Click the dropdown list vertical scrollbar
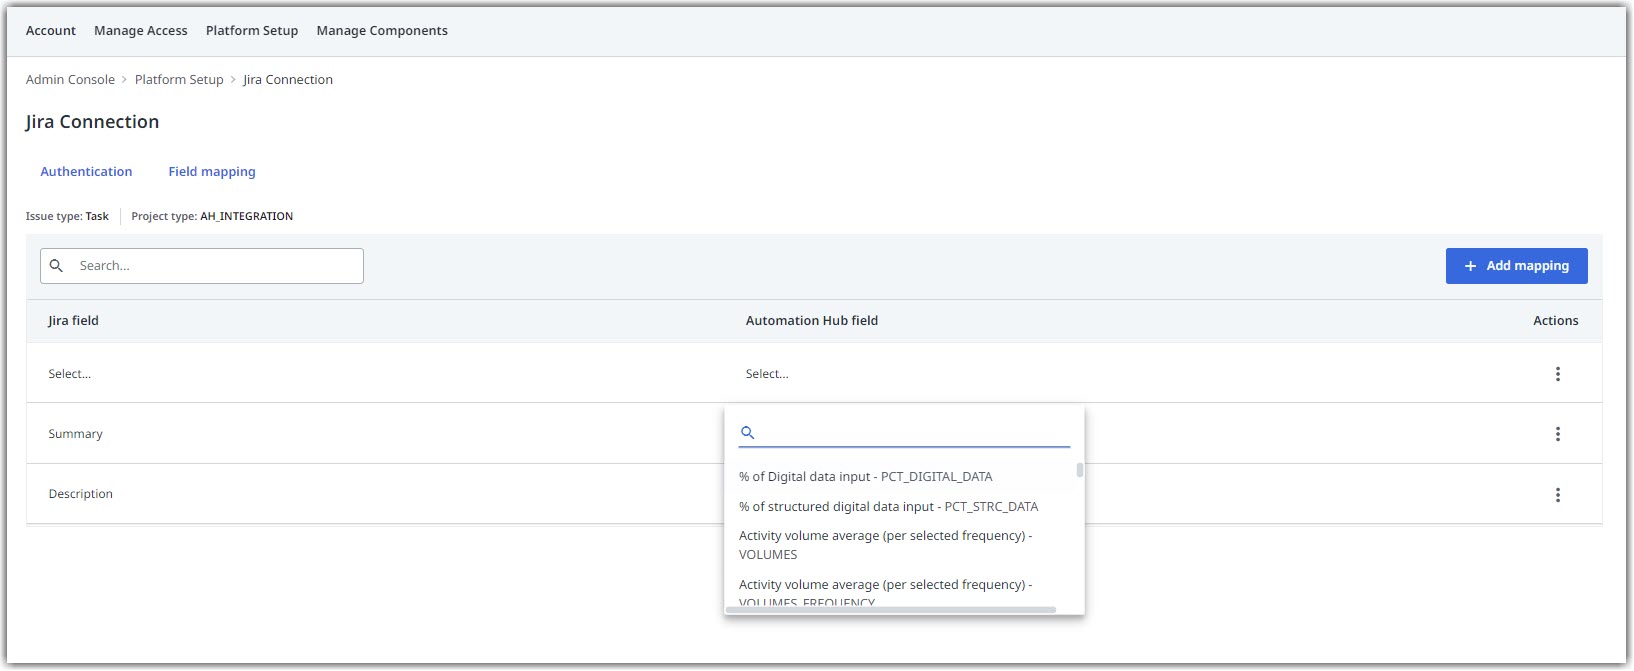The height and width of the screenshot is (671, 1634). click(1080, 470)
